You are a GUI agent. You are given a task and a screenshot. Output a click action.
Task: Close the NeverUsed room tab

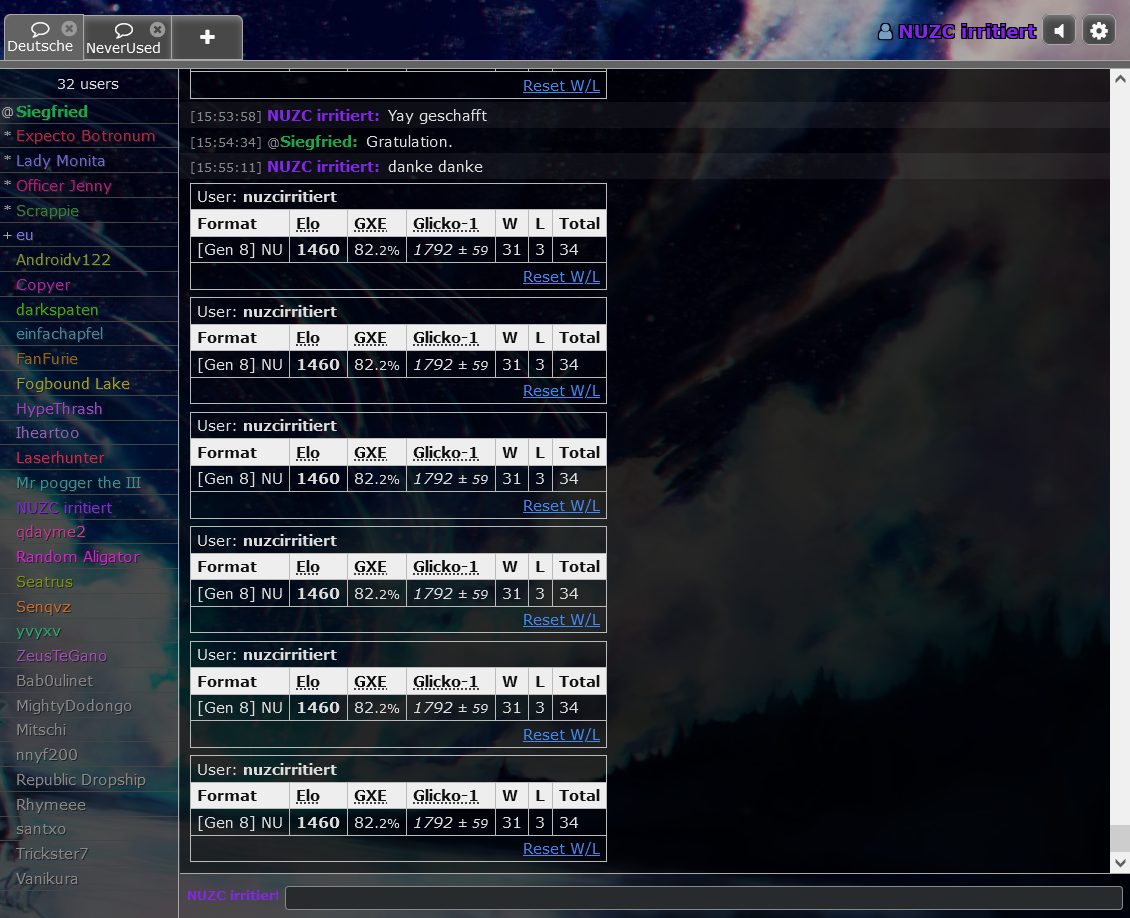tap(157, 30)
